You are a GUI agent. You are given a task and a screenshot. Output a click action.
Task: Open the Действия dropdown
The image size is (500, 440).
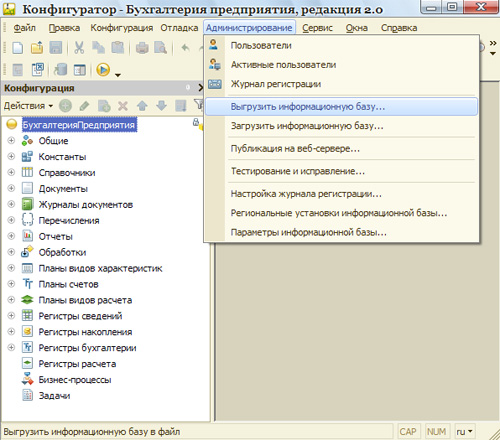(x=28, y=106)
